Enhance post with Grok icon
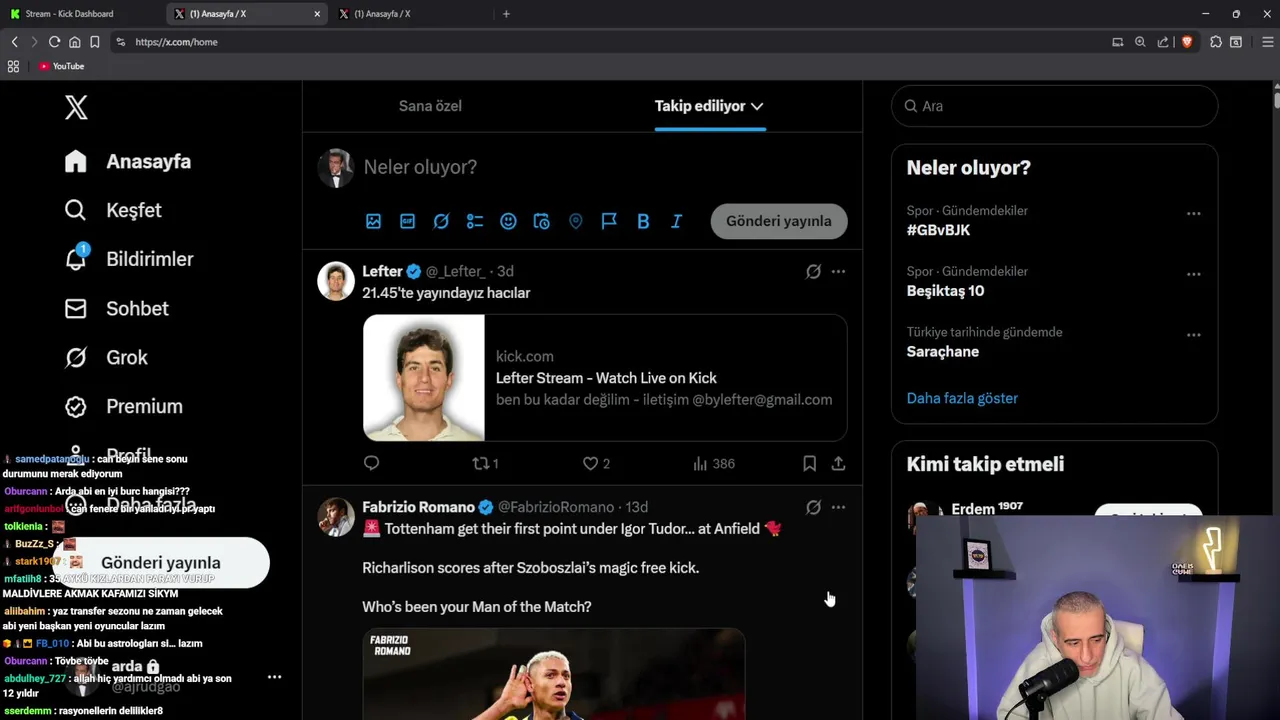Image resolution: width=1280 pixels, height=720 pixels. tap(441, 221)
